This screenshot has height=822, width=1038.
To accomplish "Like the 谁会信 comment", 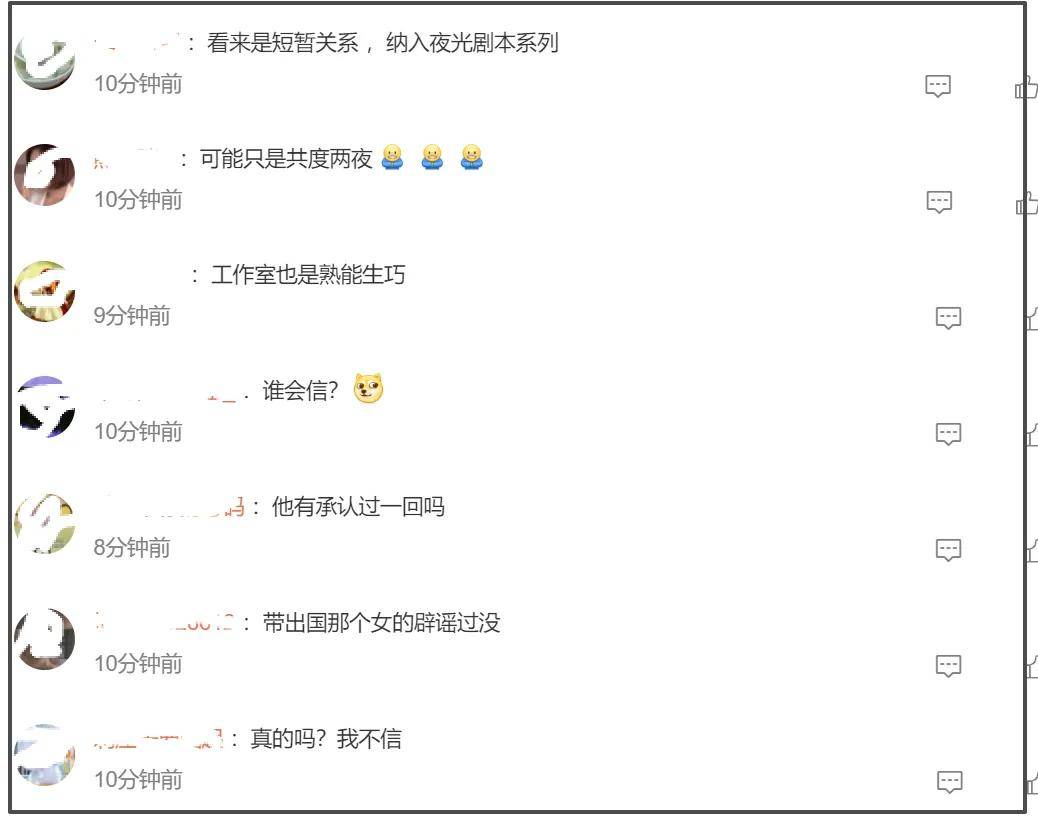I will click(x=1032, y=434).
